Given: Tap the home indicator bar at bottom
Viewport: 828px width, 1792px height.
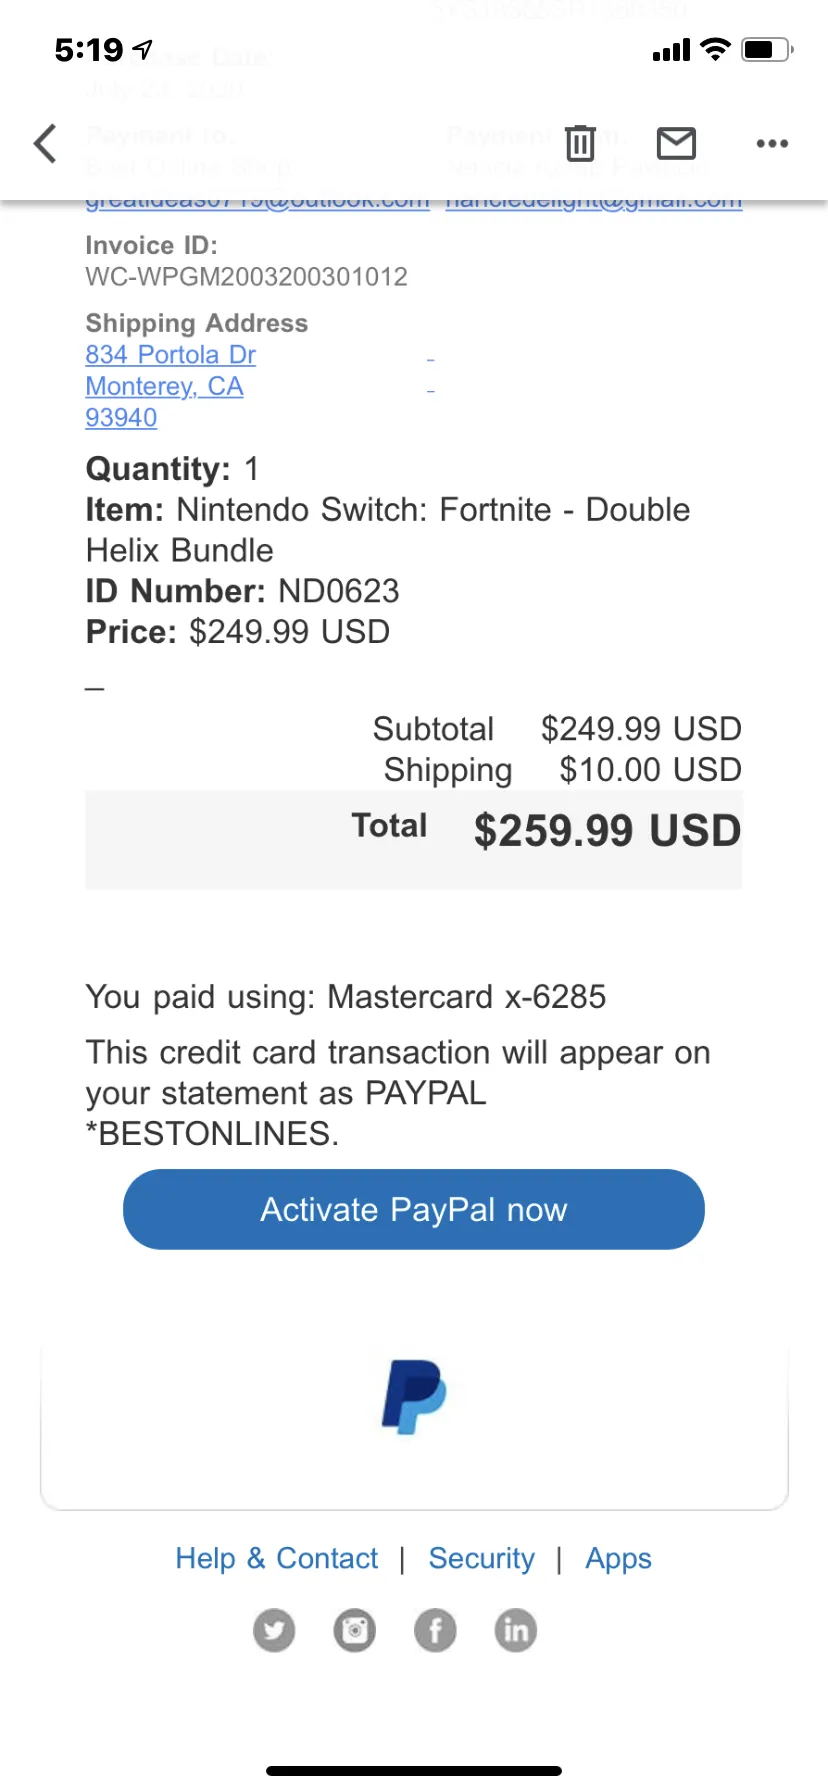Looking at the screenshot, I should click(x=414, y=1771).
